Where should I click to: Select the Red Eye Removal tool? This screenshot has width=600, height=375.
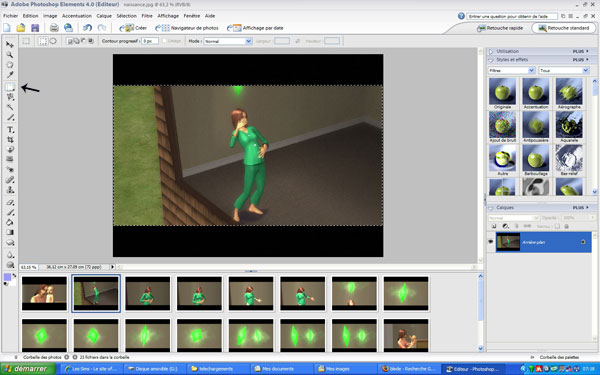coord(10,170)
